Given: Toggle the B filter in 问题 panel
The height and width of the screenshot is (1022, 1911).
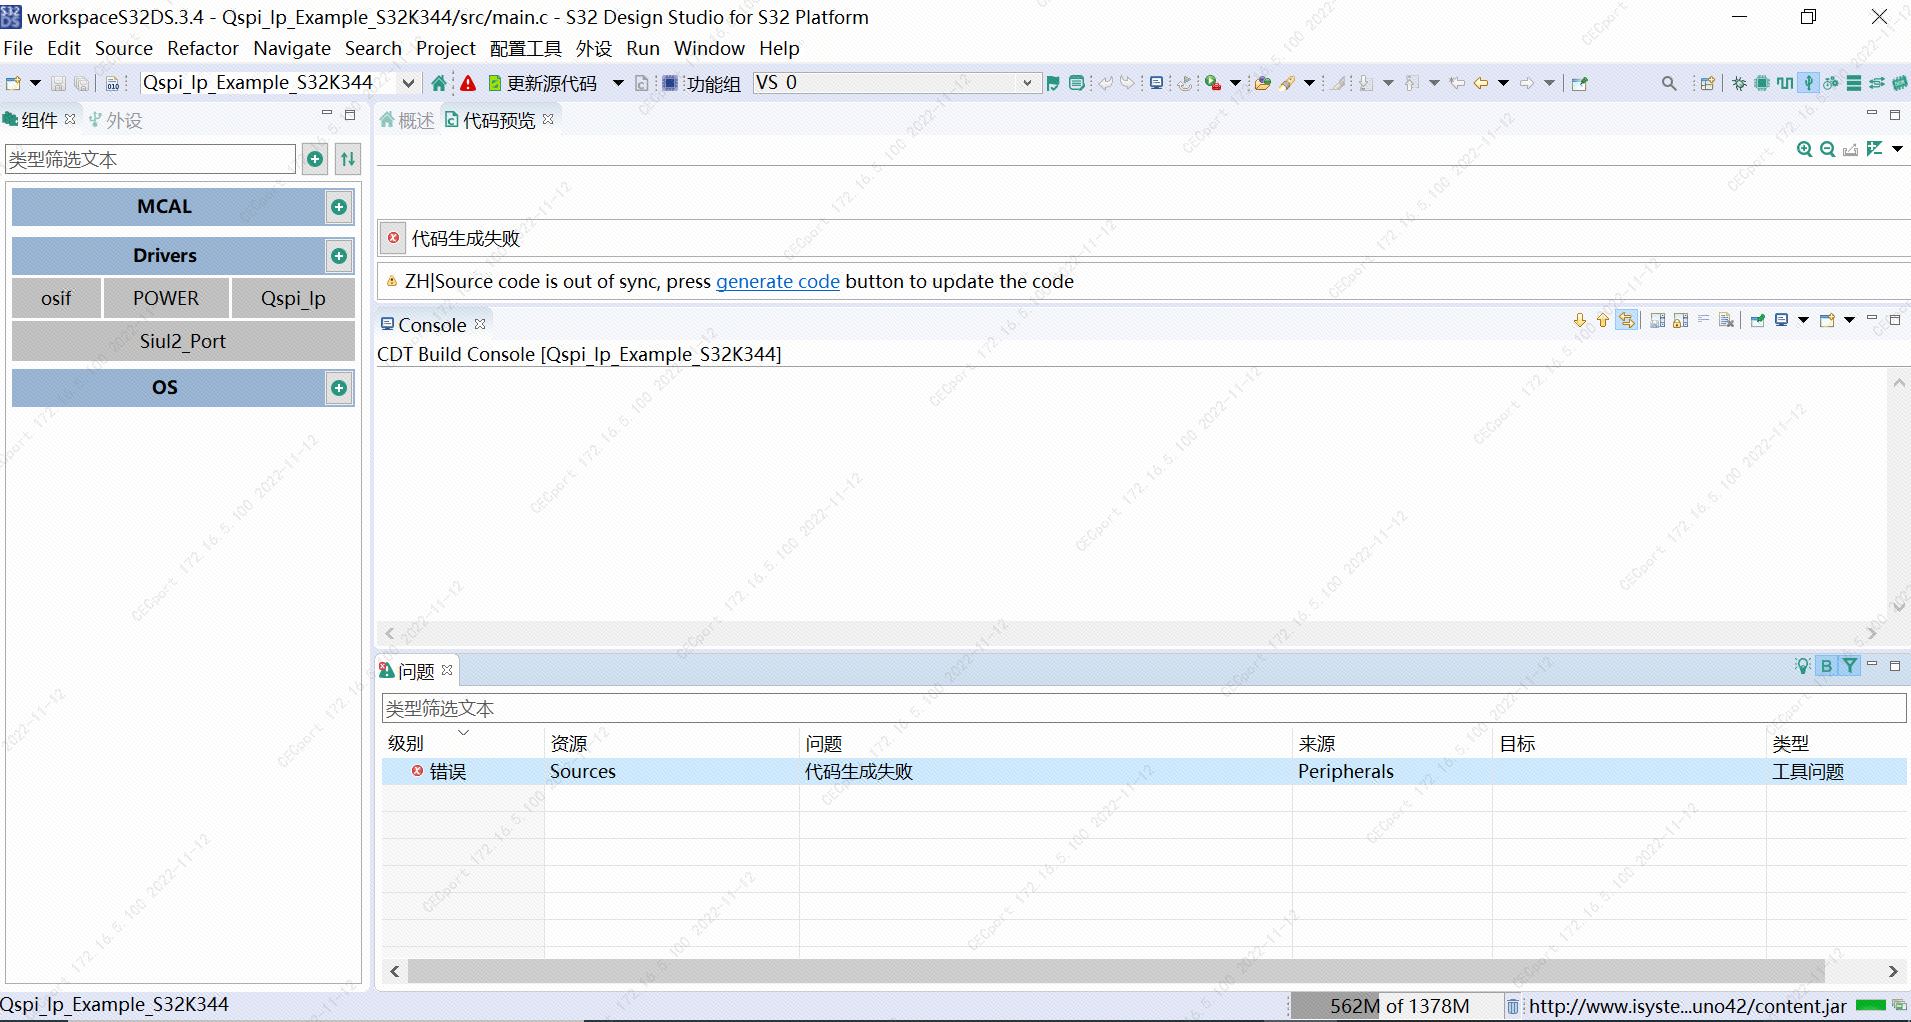Looking at the screenshot, I should (1826, 665).
